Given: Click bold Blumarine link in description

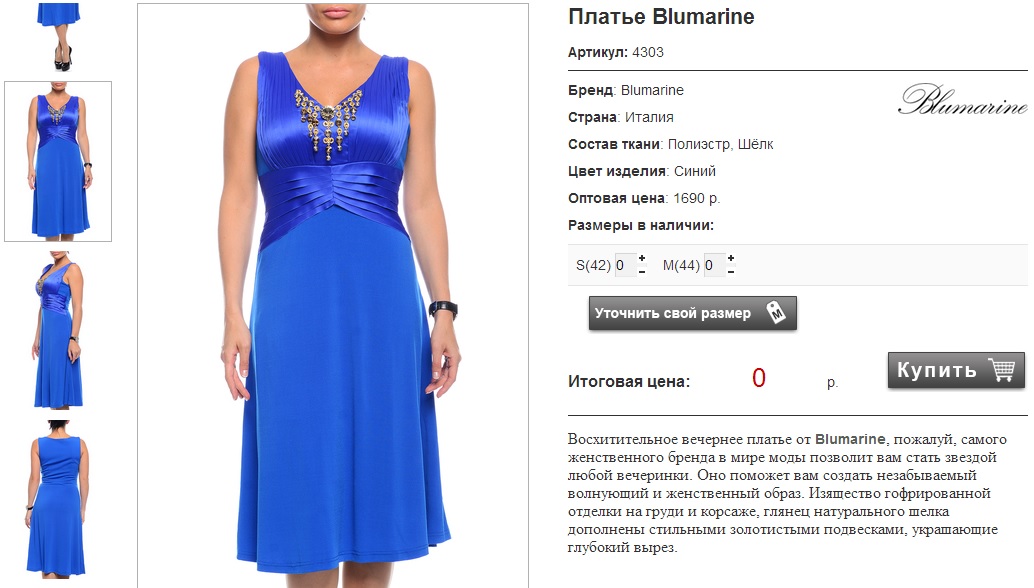Looking at the screenshot, I should tap(850, 439).
